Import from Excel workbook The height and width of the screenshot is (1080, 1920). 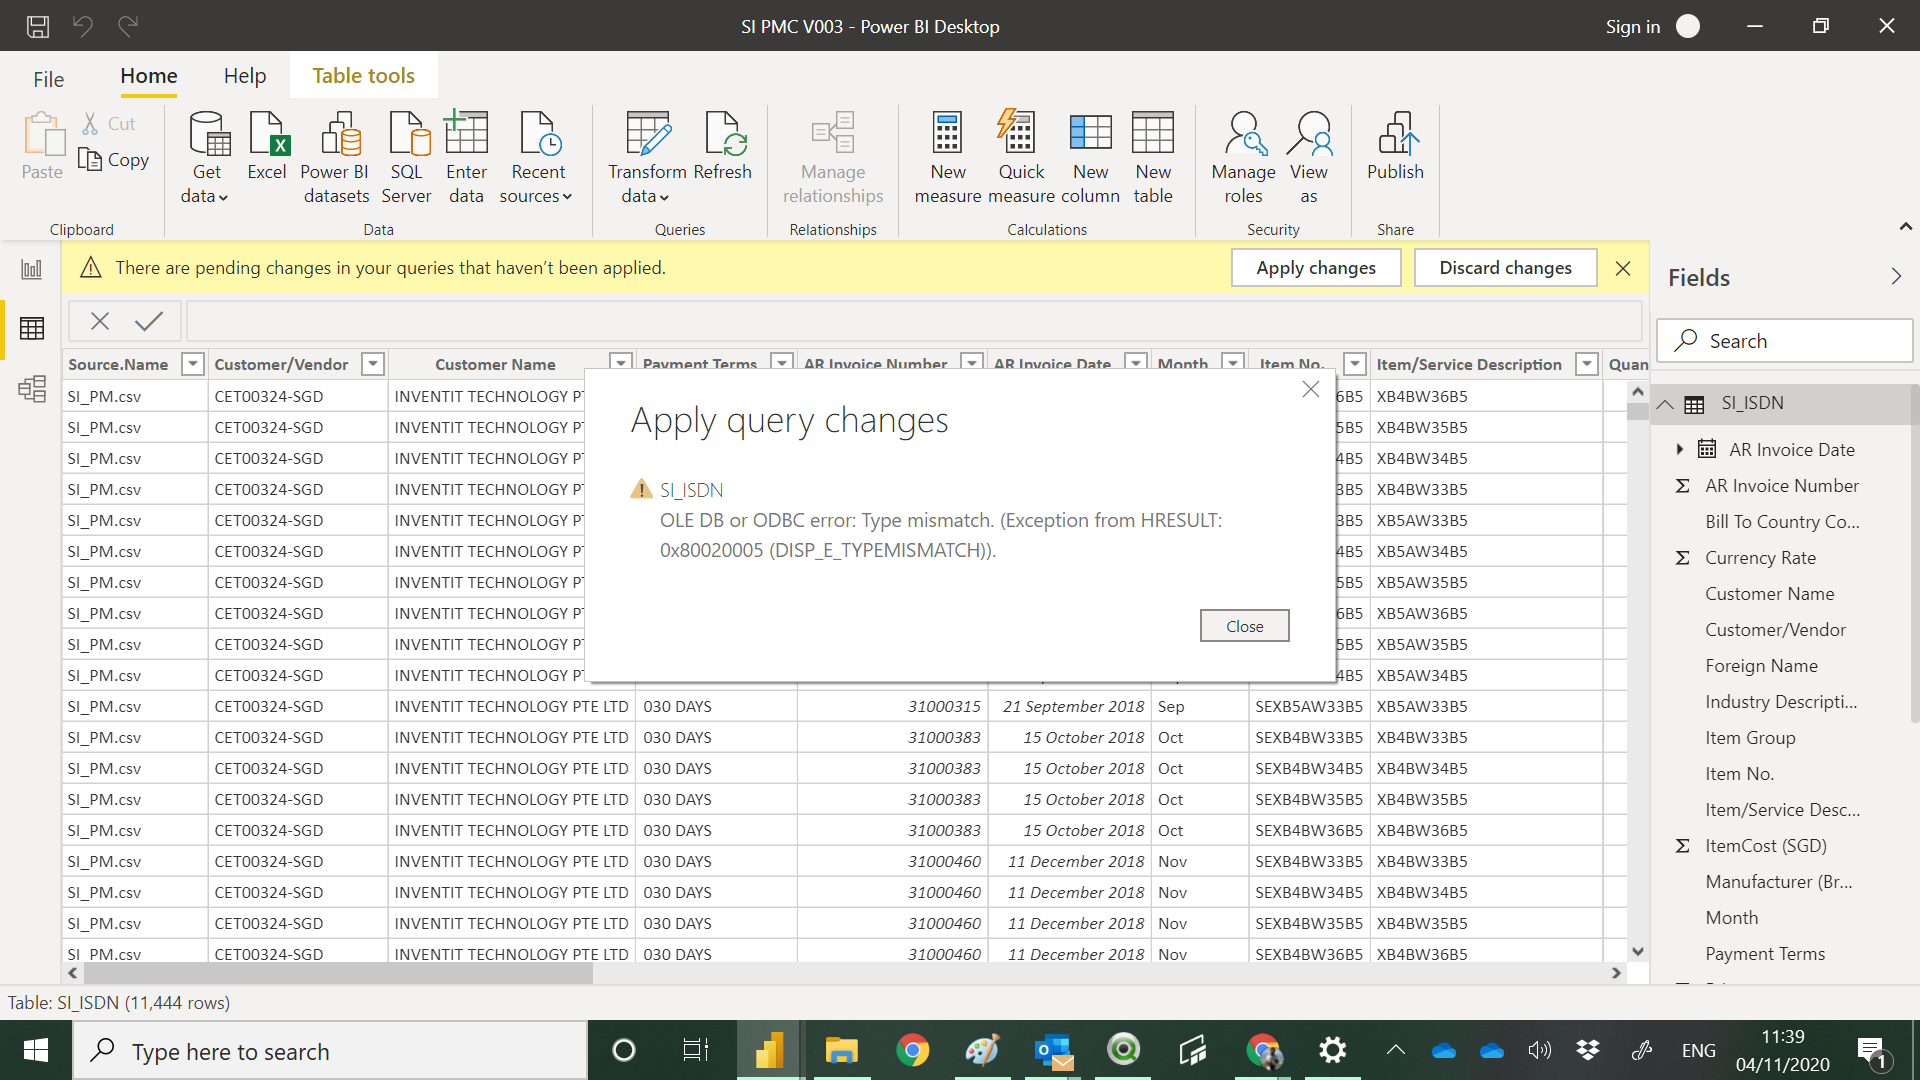point(267,146)
